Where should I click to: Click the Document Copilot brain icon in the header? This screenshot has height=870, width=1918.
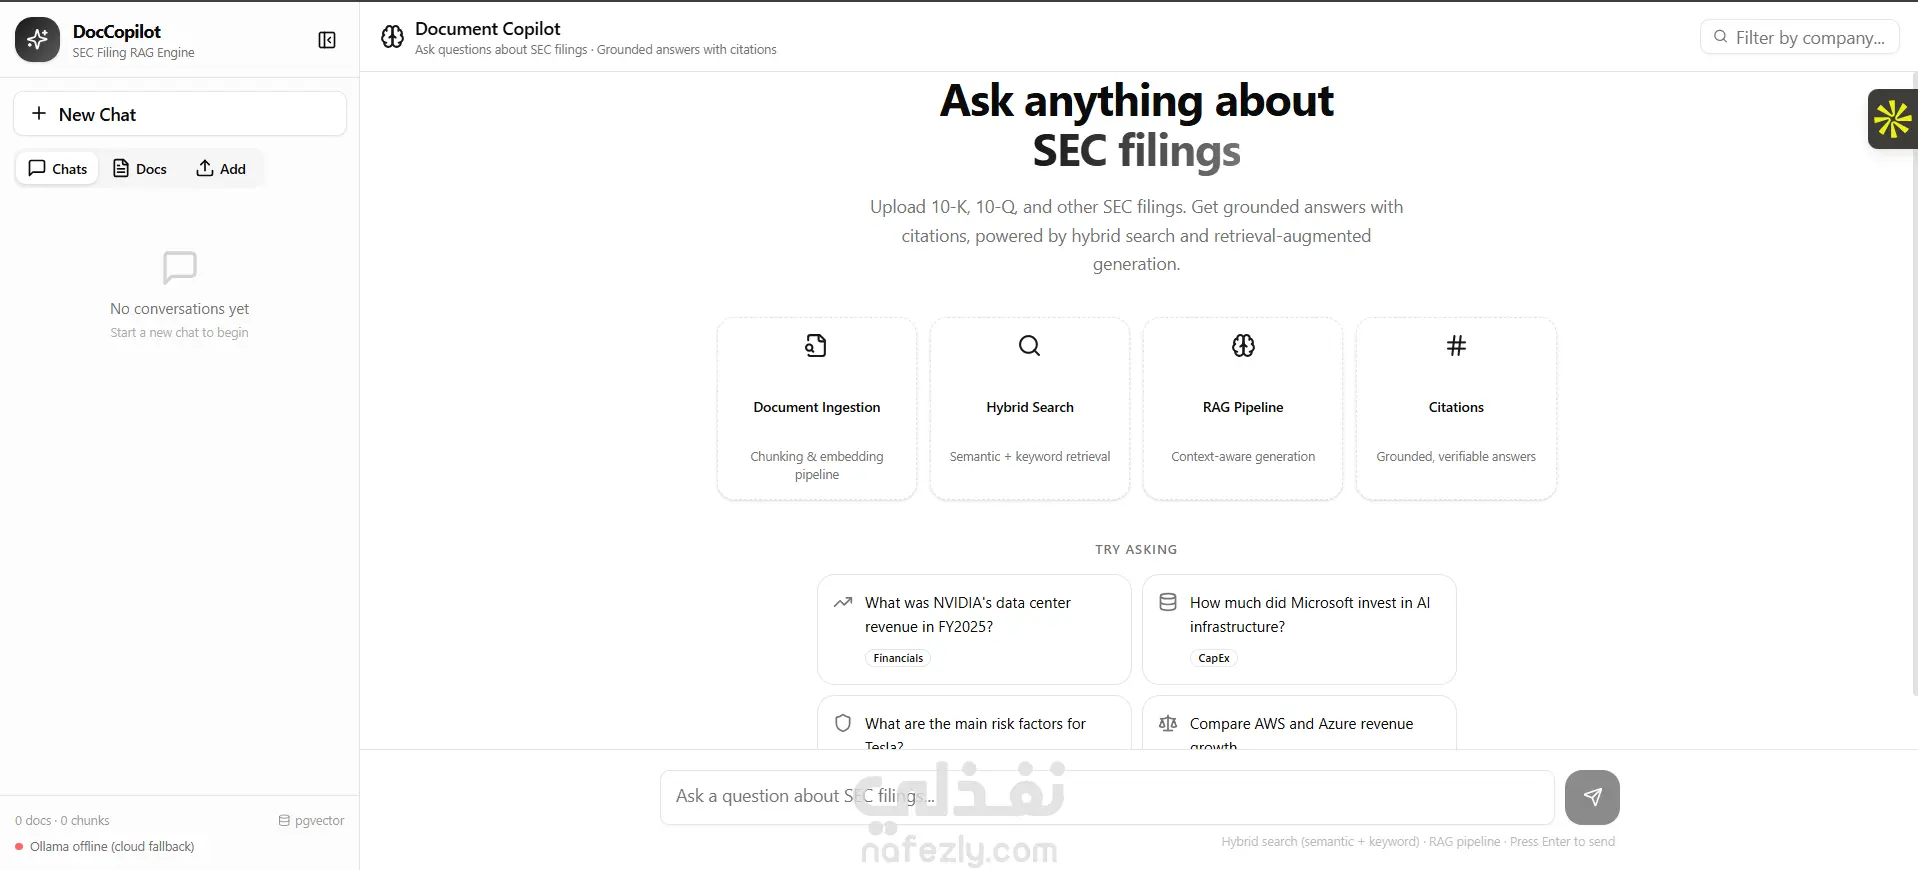[392, 38]
